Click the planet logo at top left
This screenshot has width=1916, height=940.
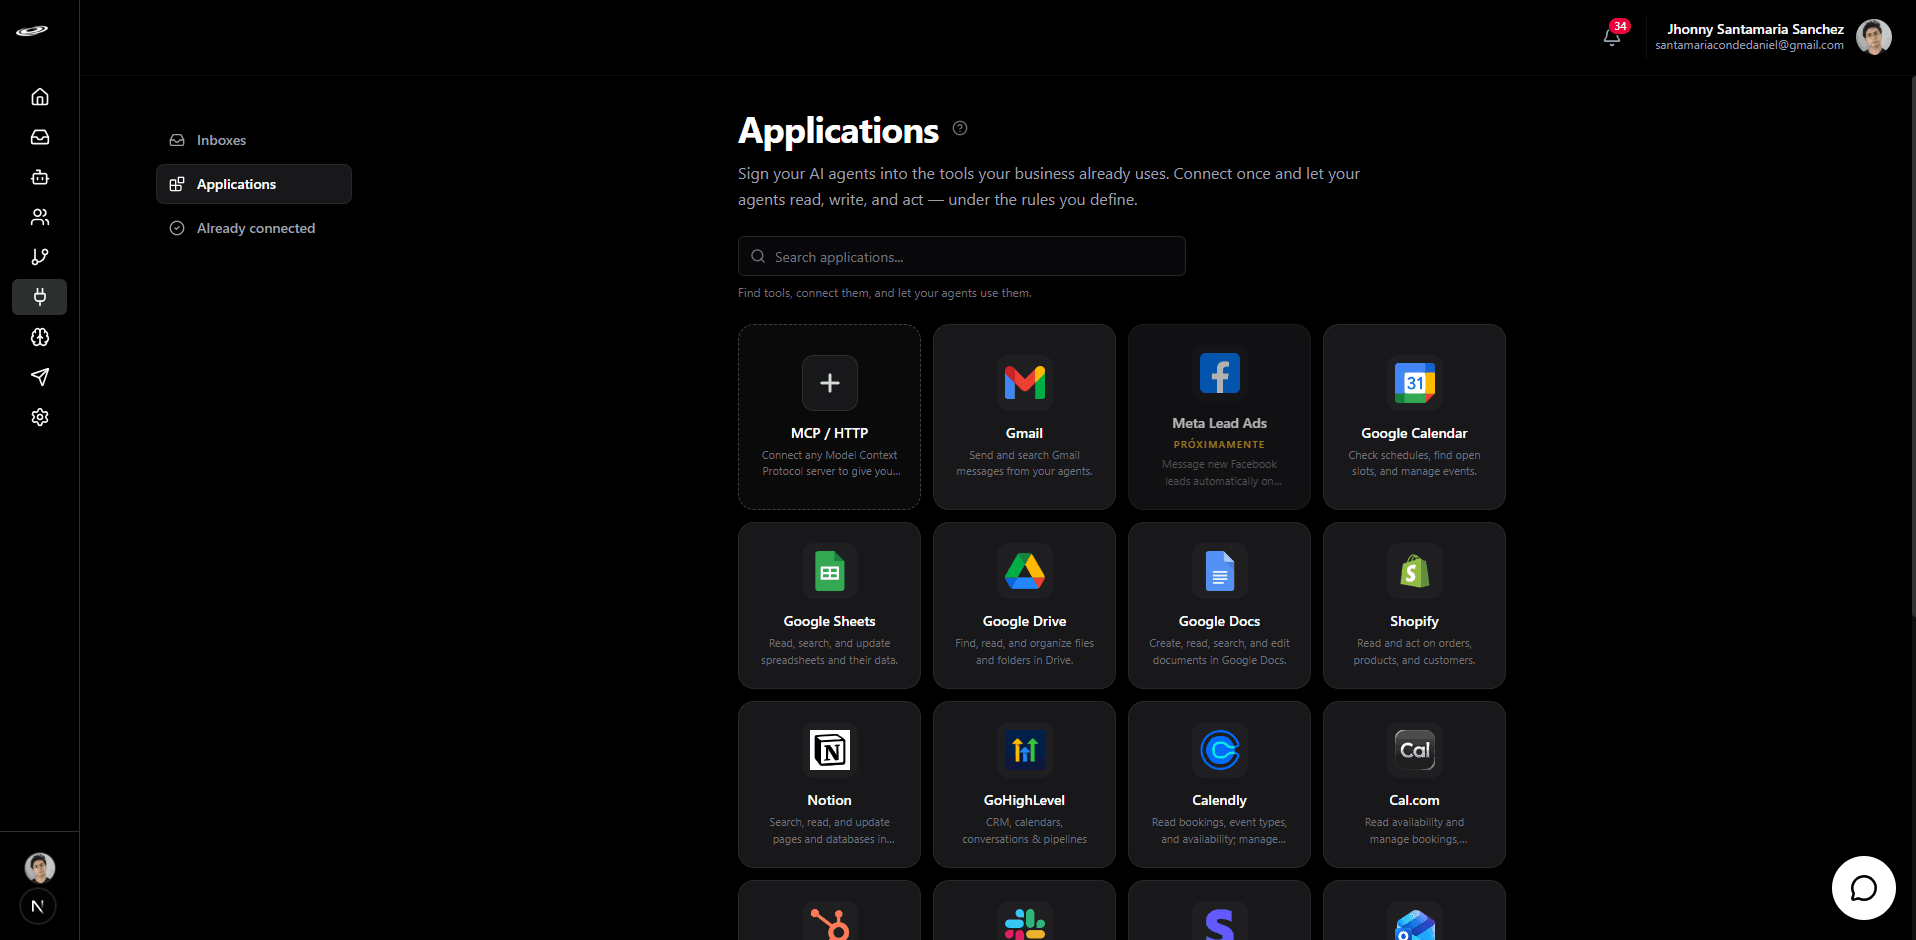pyautogui.click(x=32, y=31)
